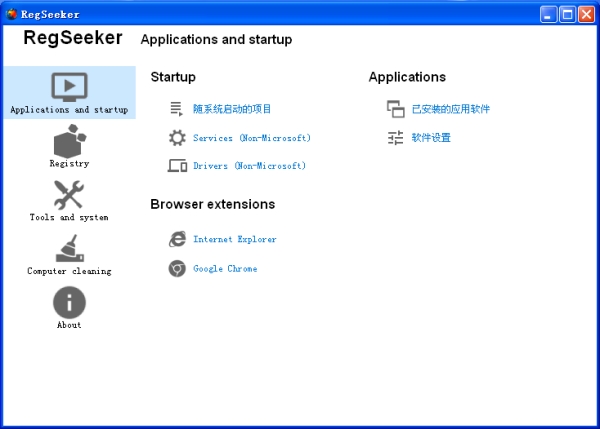This screenshot has height=429, width=600.
Task: Open Drivers (Non-Microsoft) link
Action: point(249,166)
